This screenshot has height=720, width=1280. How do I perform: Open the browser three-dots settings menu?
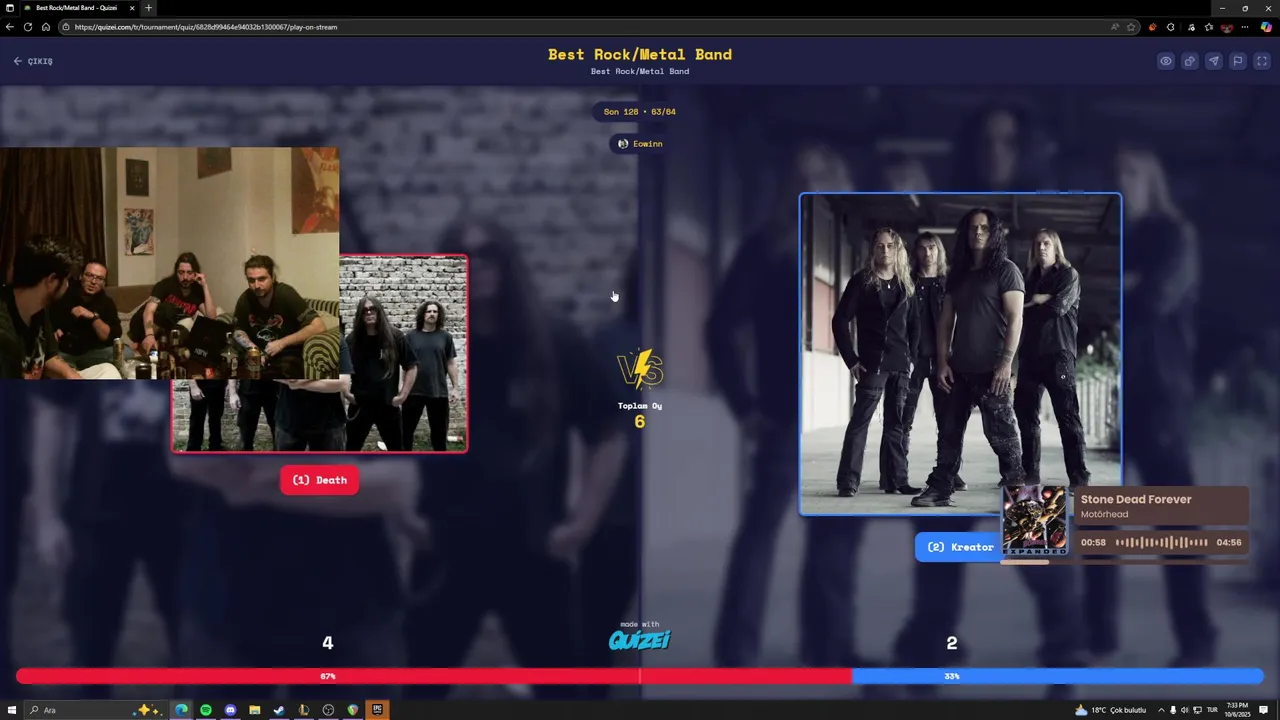[1245, 27]
